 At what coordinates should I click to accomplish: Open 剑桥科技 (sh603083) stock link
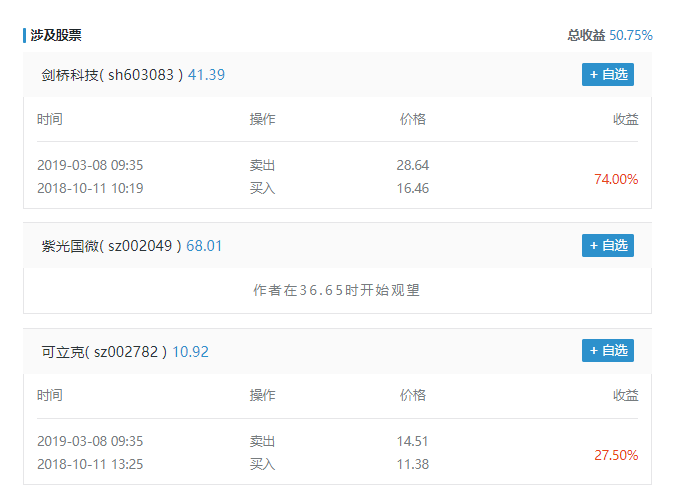[x=112, y=75]
